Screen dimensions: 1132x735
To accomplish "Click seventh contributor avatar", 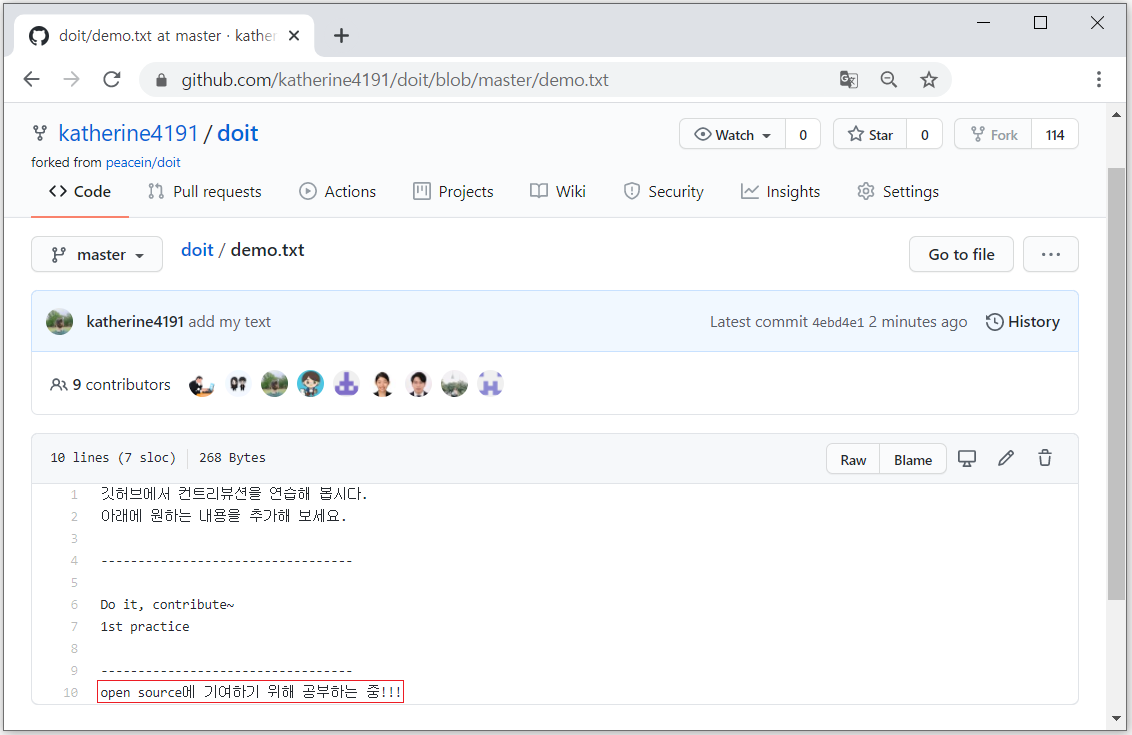I will point(419,385).
